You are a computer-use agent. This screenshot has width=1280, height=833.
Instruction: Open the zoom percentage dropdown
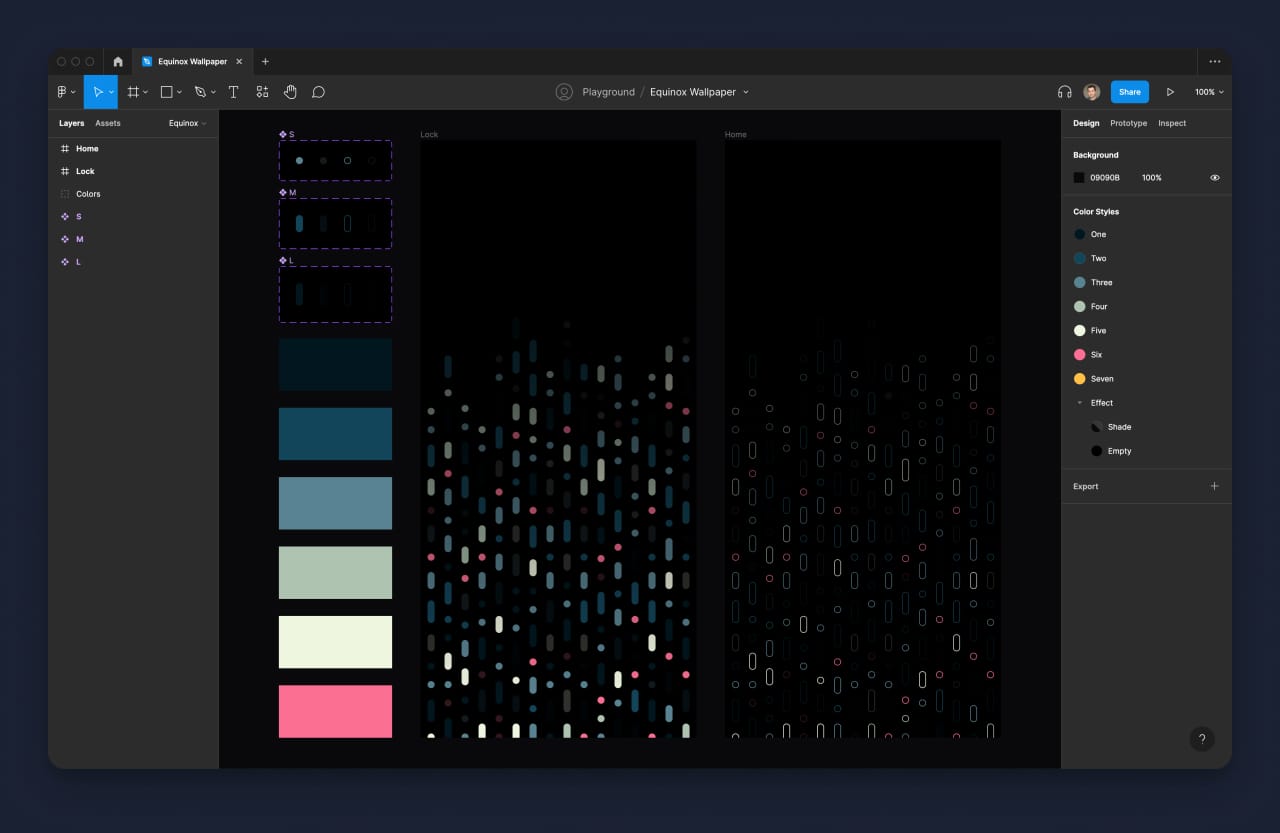pyautogui.click(x=1207, y=91)
